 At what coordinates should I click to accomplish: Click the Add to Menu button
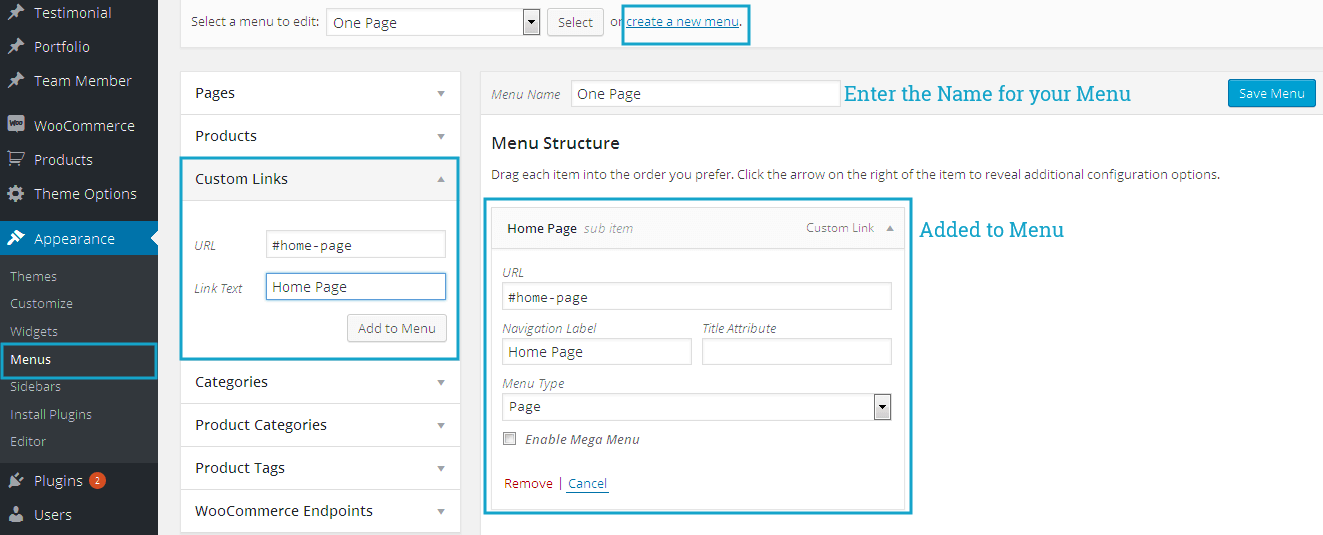coord(397,328)
